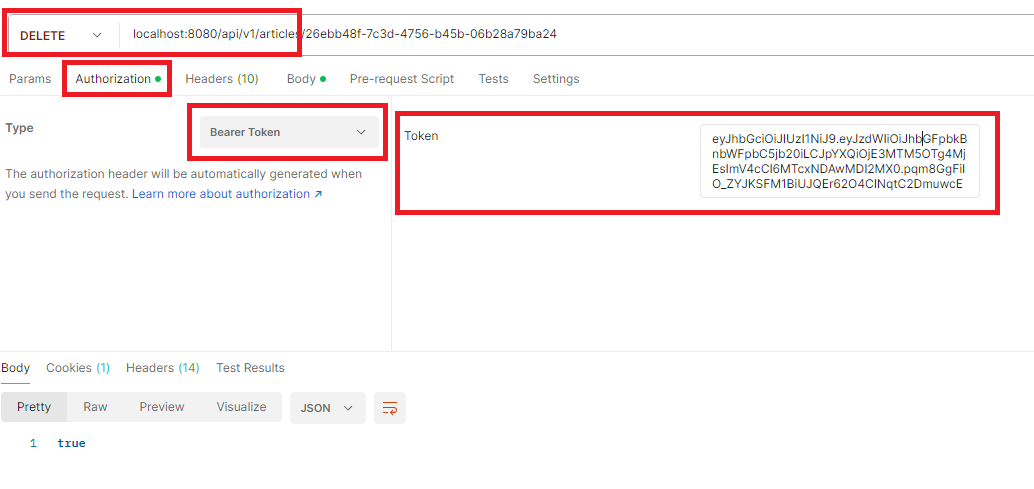Click the Learn more about authorization link

point(227,194)
